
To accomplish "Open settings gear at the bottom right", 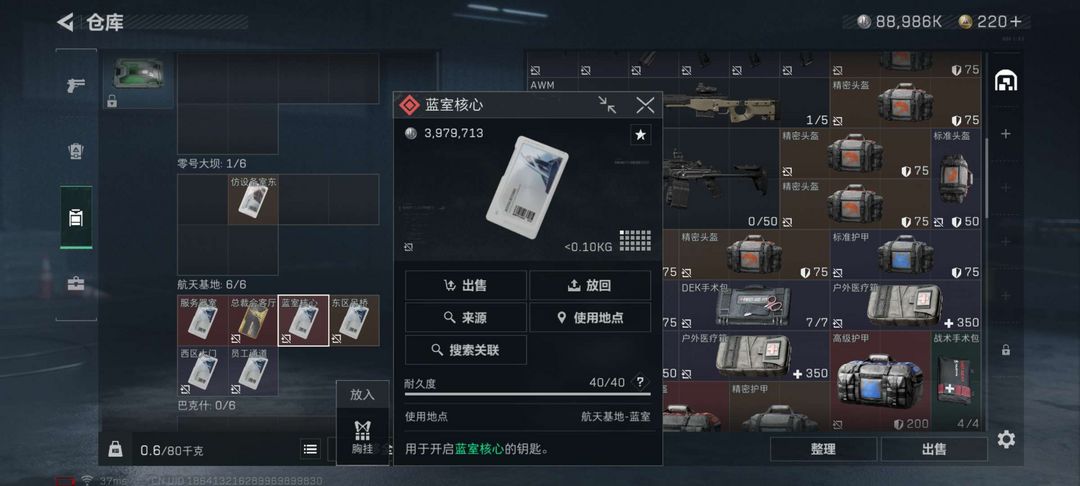I will (1006, 439).
